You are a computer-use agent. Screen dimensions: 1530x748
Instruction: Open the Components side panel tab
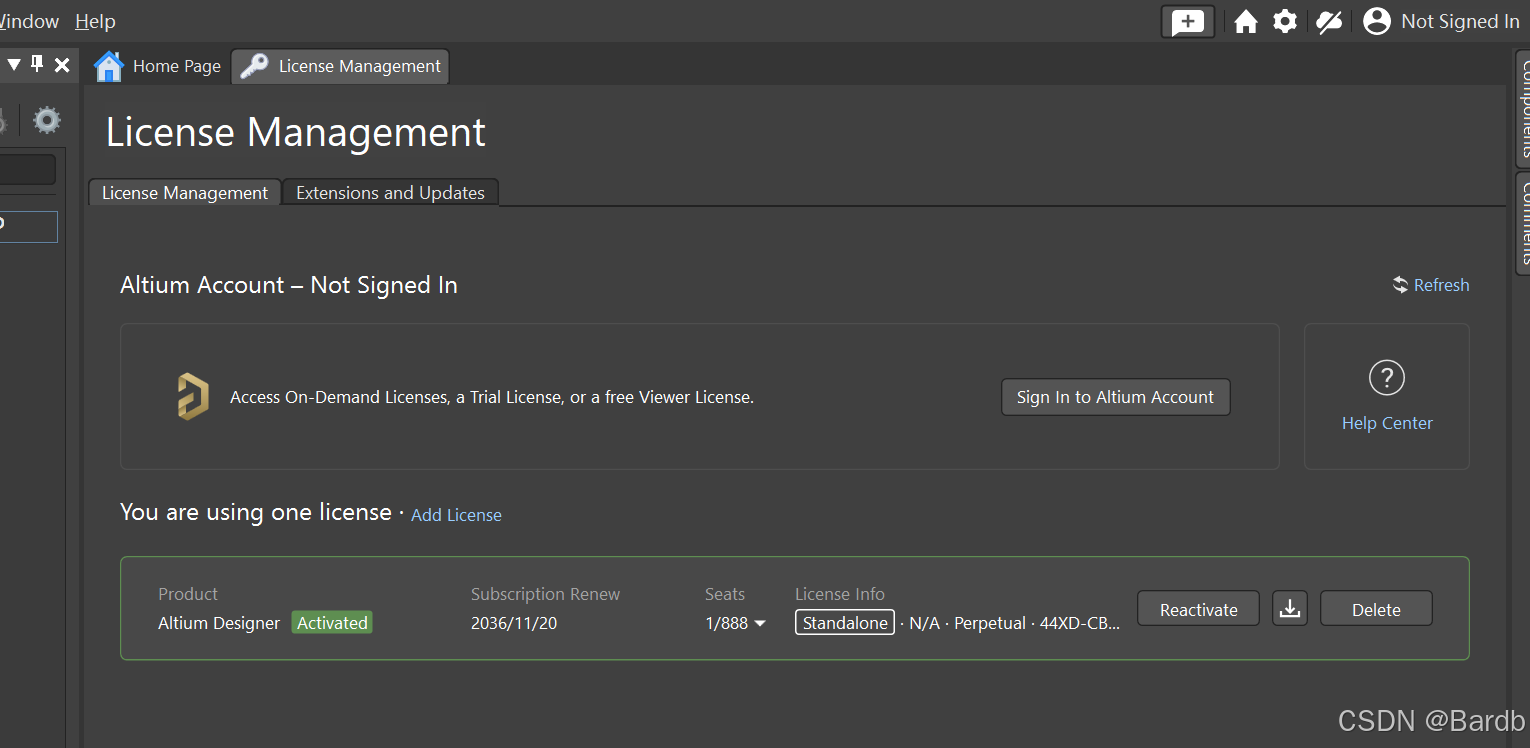pos(1523,110)
